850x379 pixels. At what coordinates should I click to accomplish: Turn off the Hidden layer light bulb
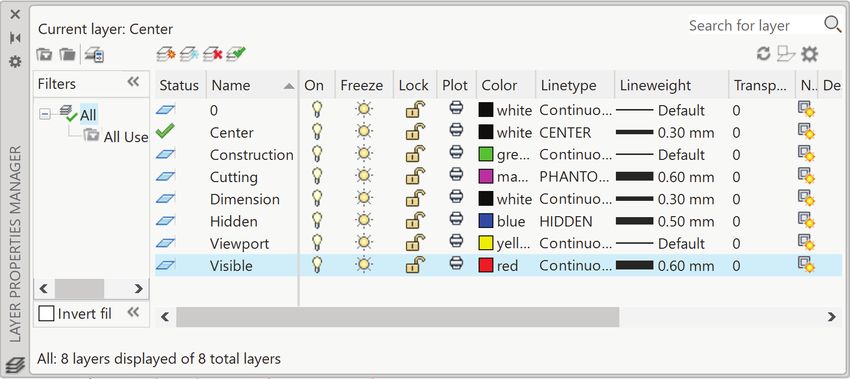pos(317,221)
